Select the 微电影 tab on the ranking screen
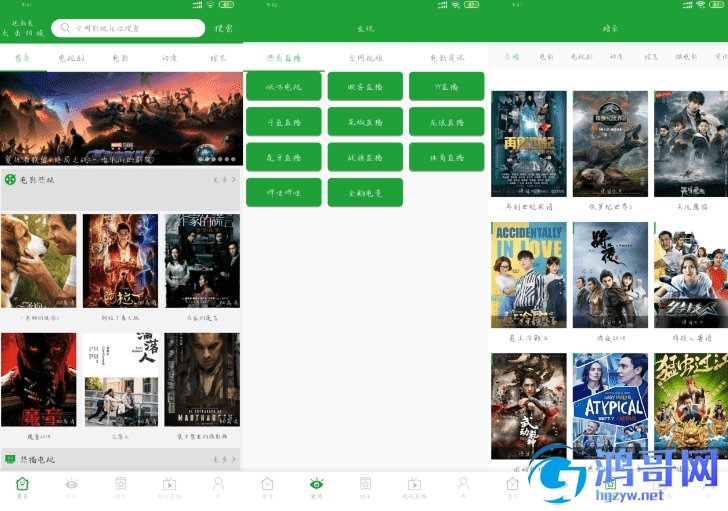 click(x=686, y=57)
